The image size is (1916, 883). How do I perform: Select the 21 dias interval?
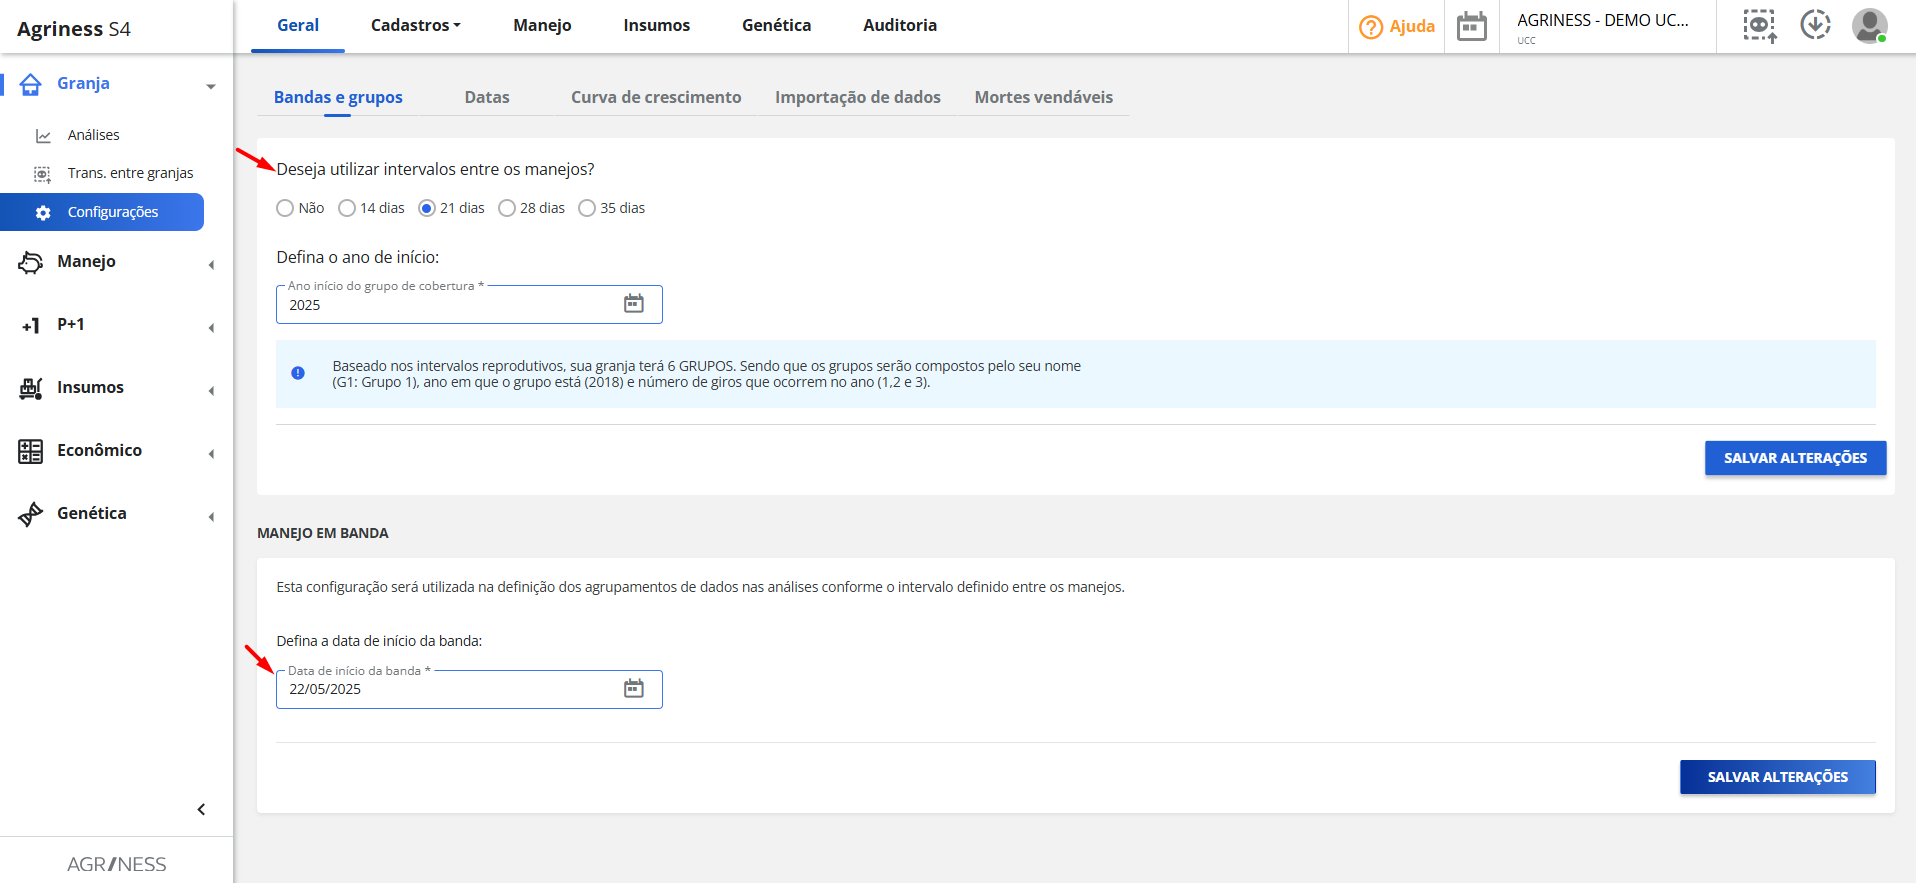click(x=427, y=208)
